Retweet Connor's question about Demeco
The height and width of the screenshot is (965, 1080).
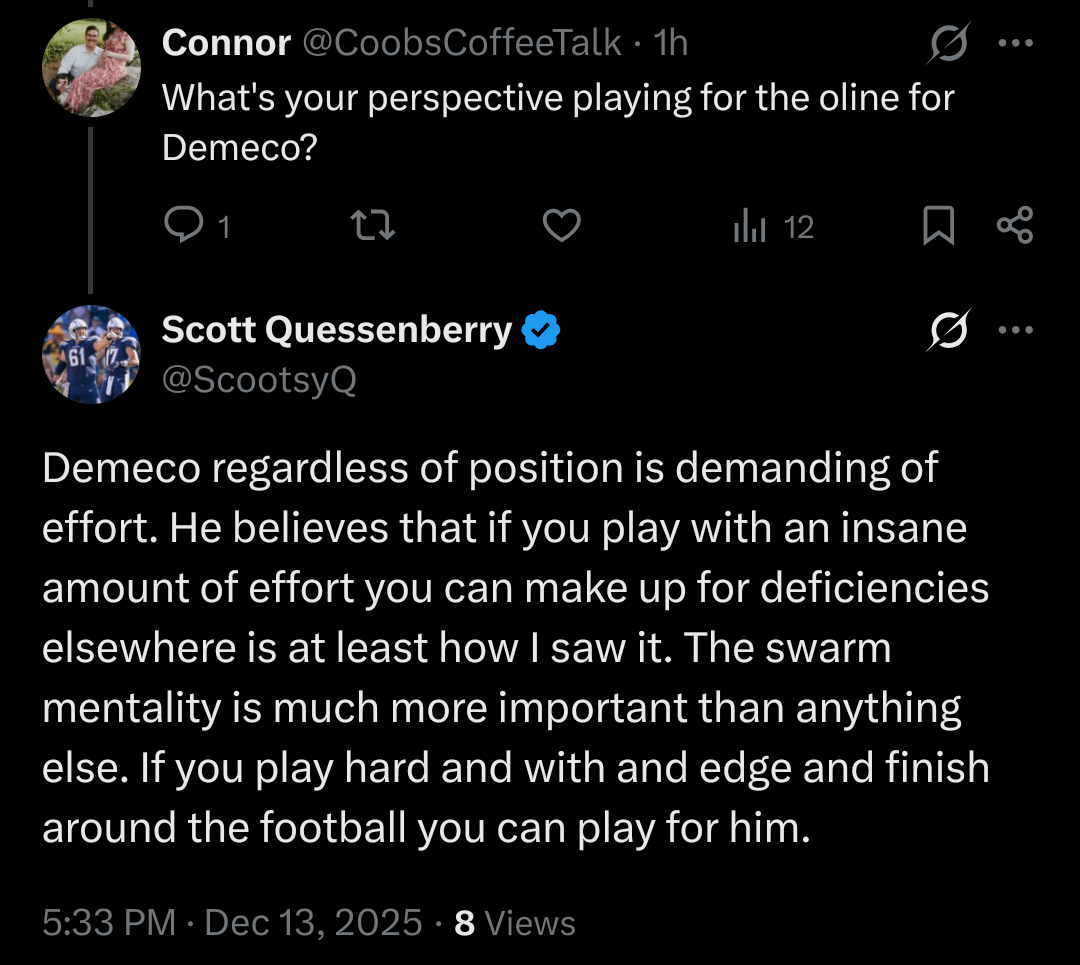[x=371, y=226]
